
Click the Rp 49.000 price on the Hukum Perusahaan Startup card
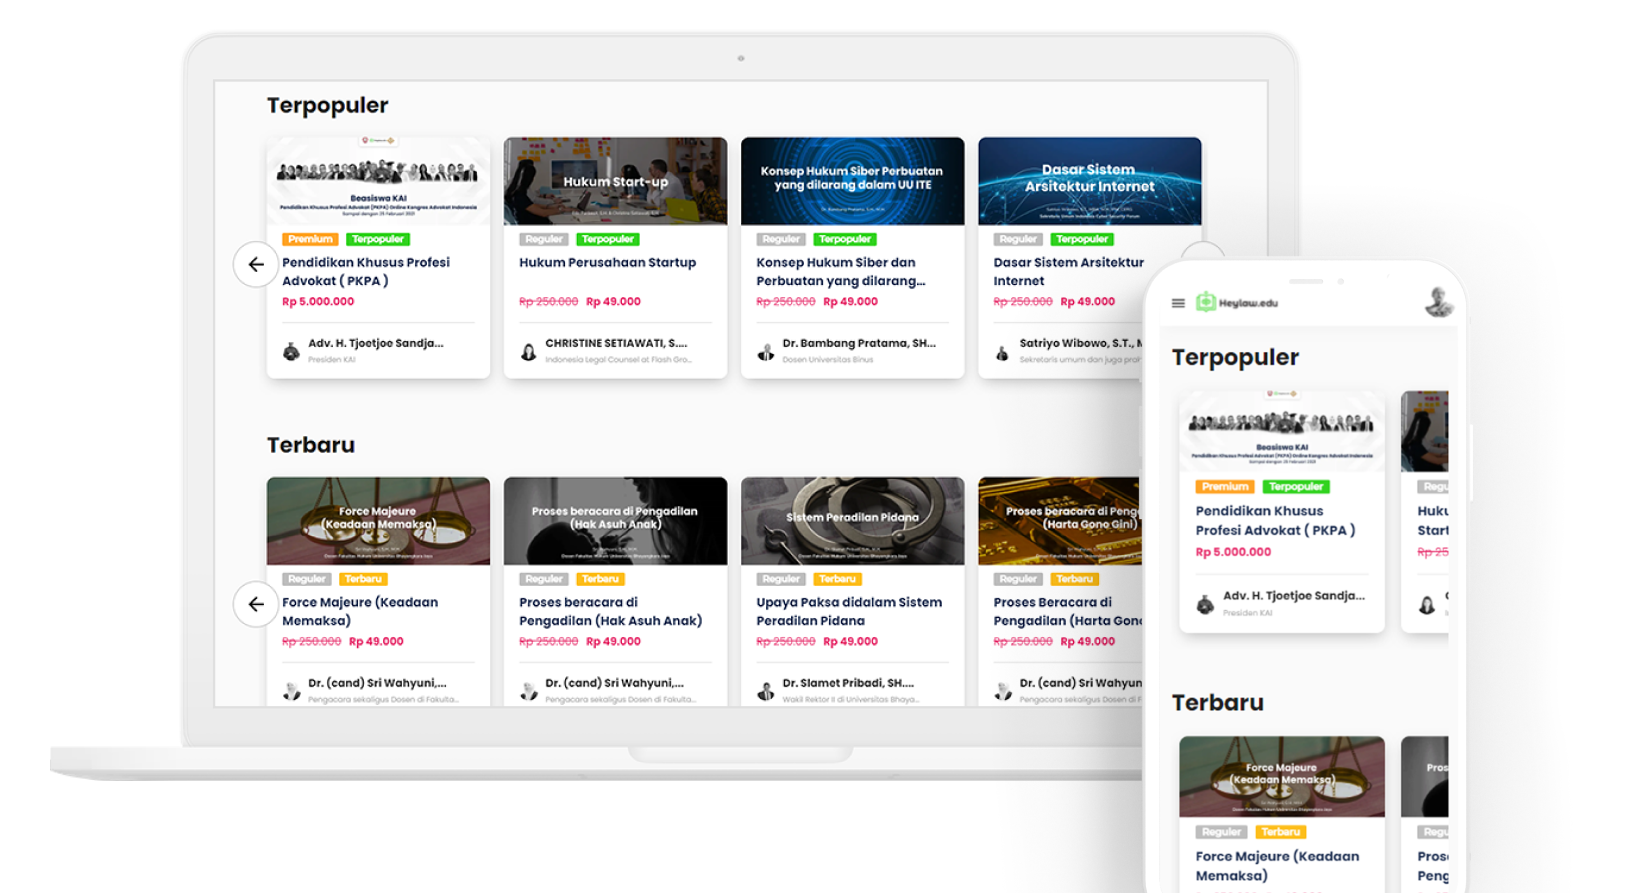pyautogui.click(x=613, y=301)
